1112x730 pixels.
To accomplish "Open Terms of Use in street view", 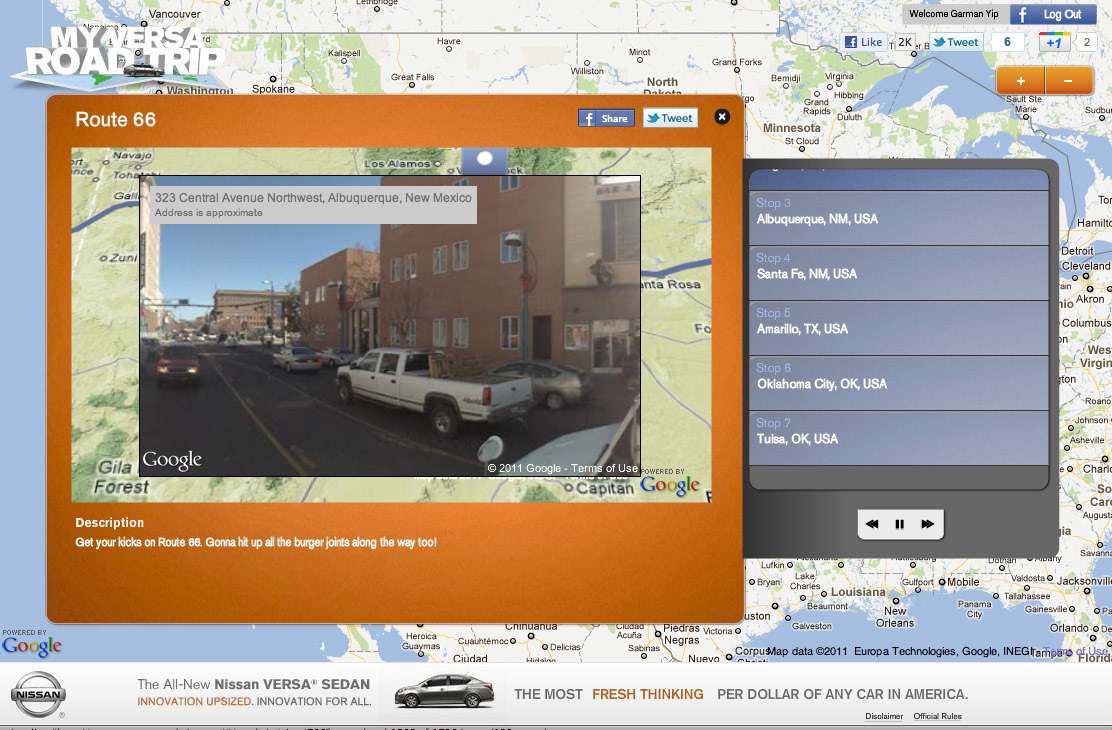I will (x=604, y=468).
